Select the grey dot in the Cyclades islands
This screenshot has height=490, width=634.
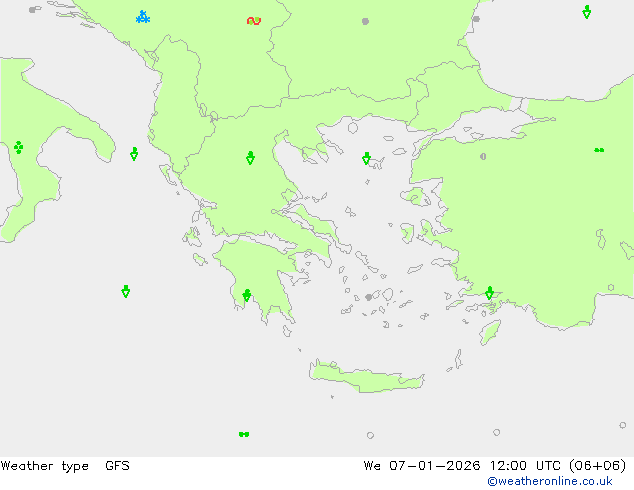pos(368,297)
